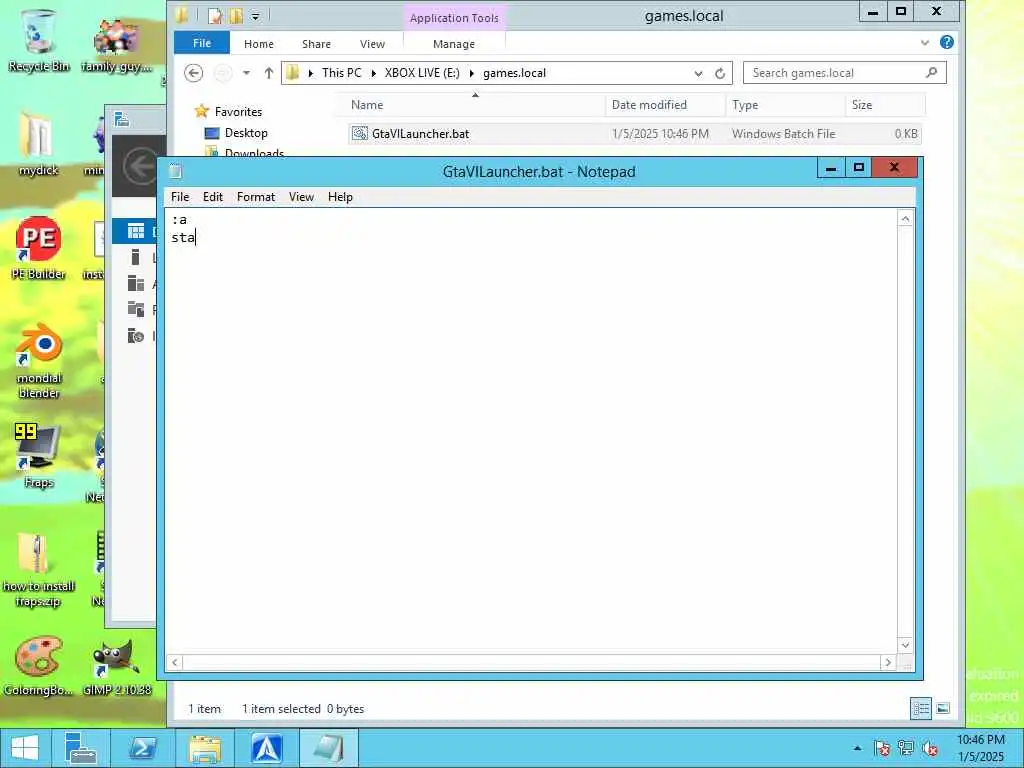Click Notepad horizontal scrollbar right arrow
1024x768 pixels.
pos(888,662)
